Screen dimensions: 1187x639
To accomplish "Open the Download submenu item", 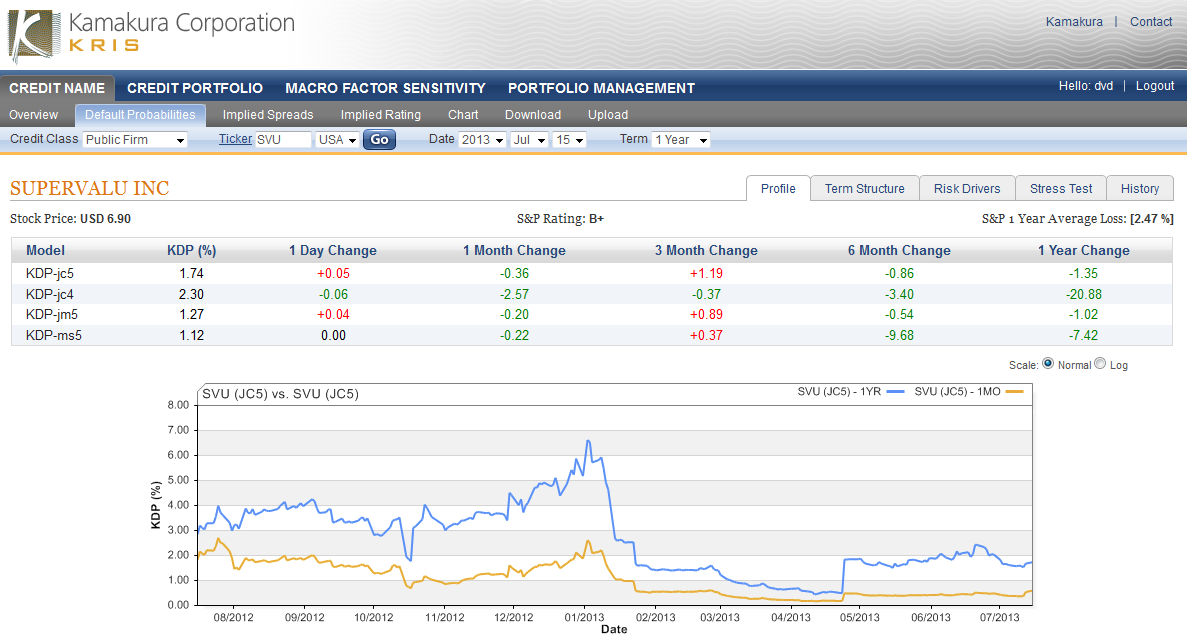I will (x=533, y=114).
